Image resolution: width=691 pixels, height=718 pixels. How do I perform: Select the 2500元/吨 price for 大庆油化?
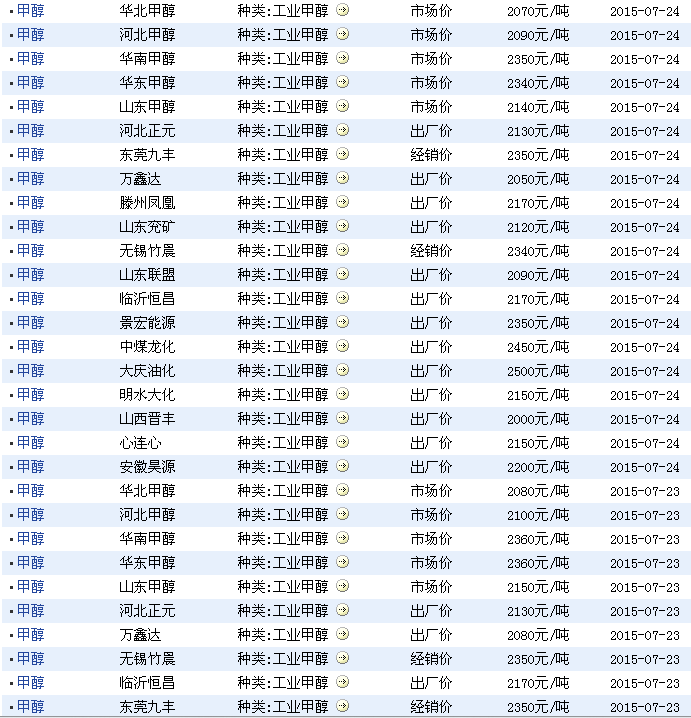[x=538, y=370]
